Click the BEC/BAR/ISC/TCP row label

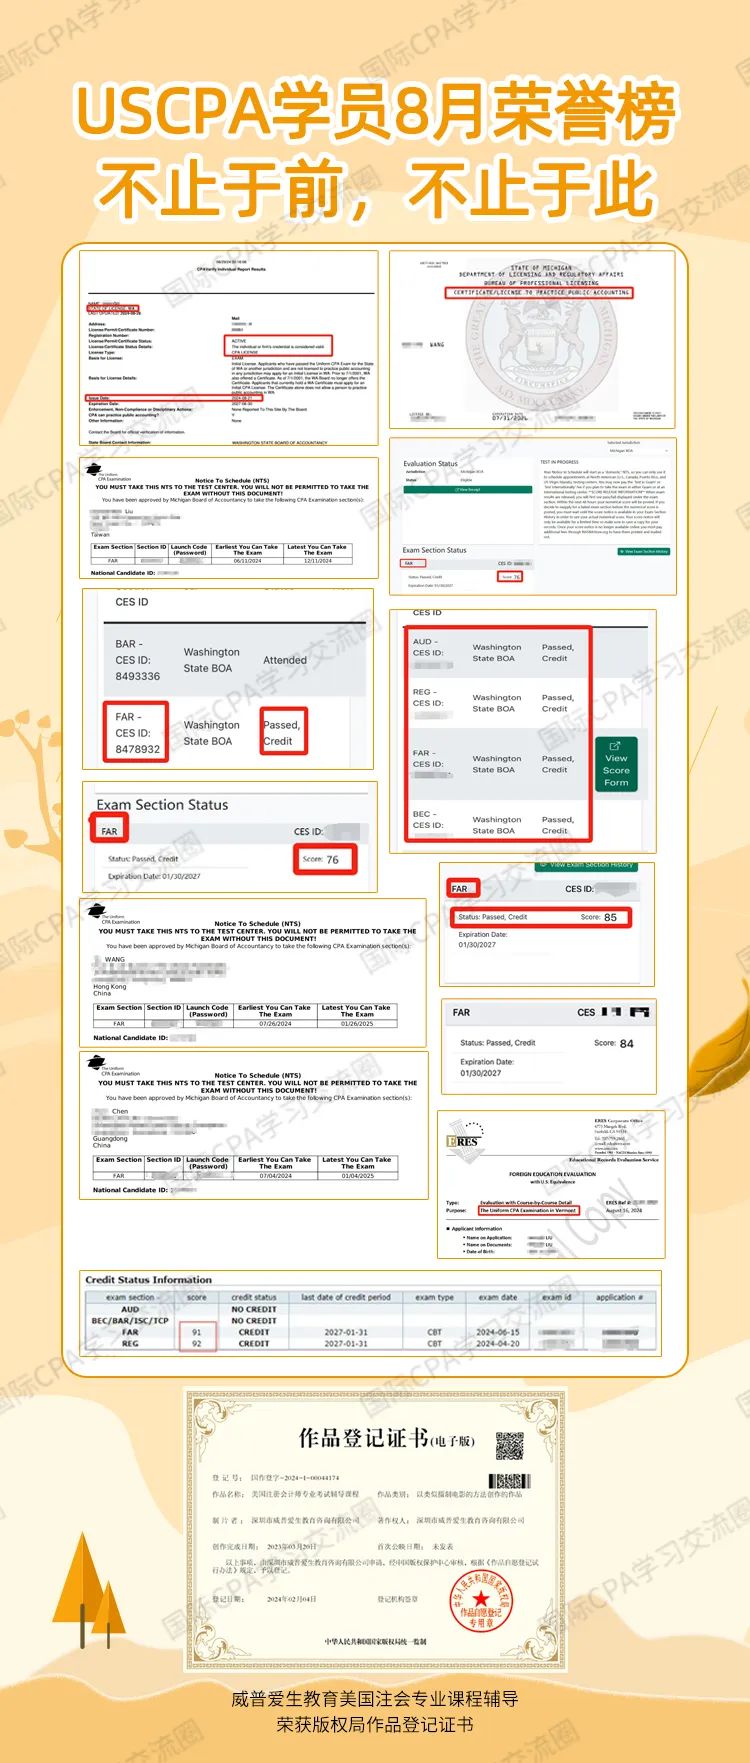pos(130,1321)
